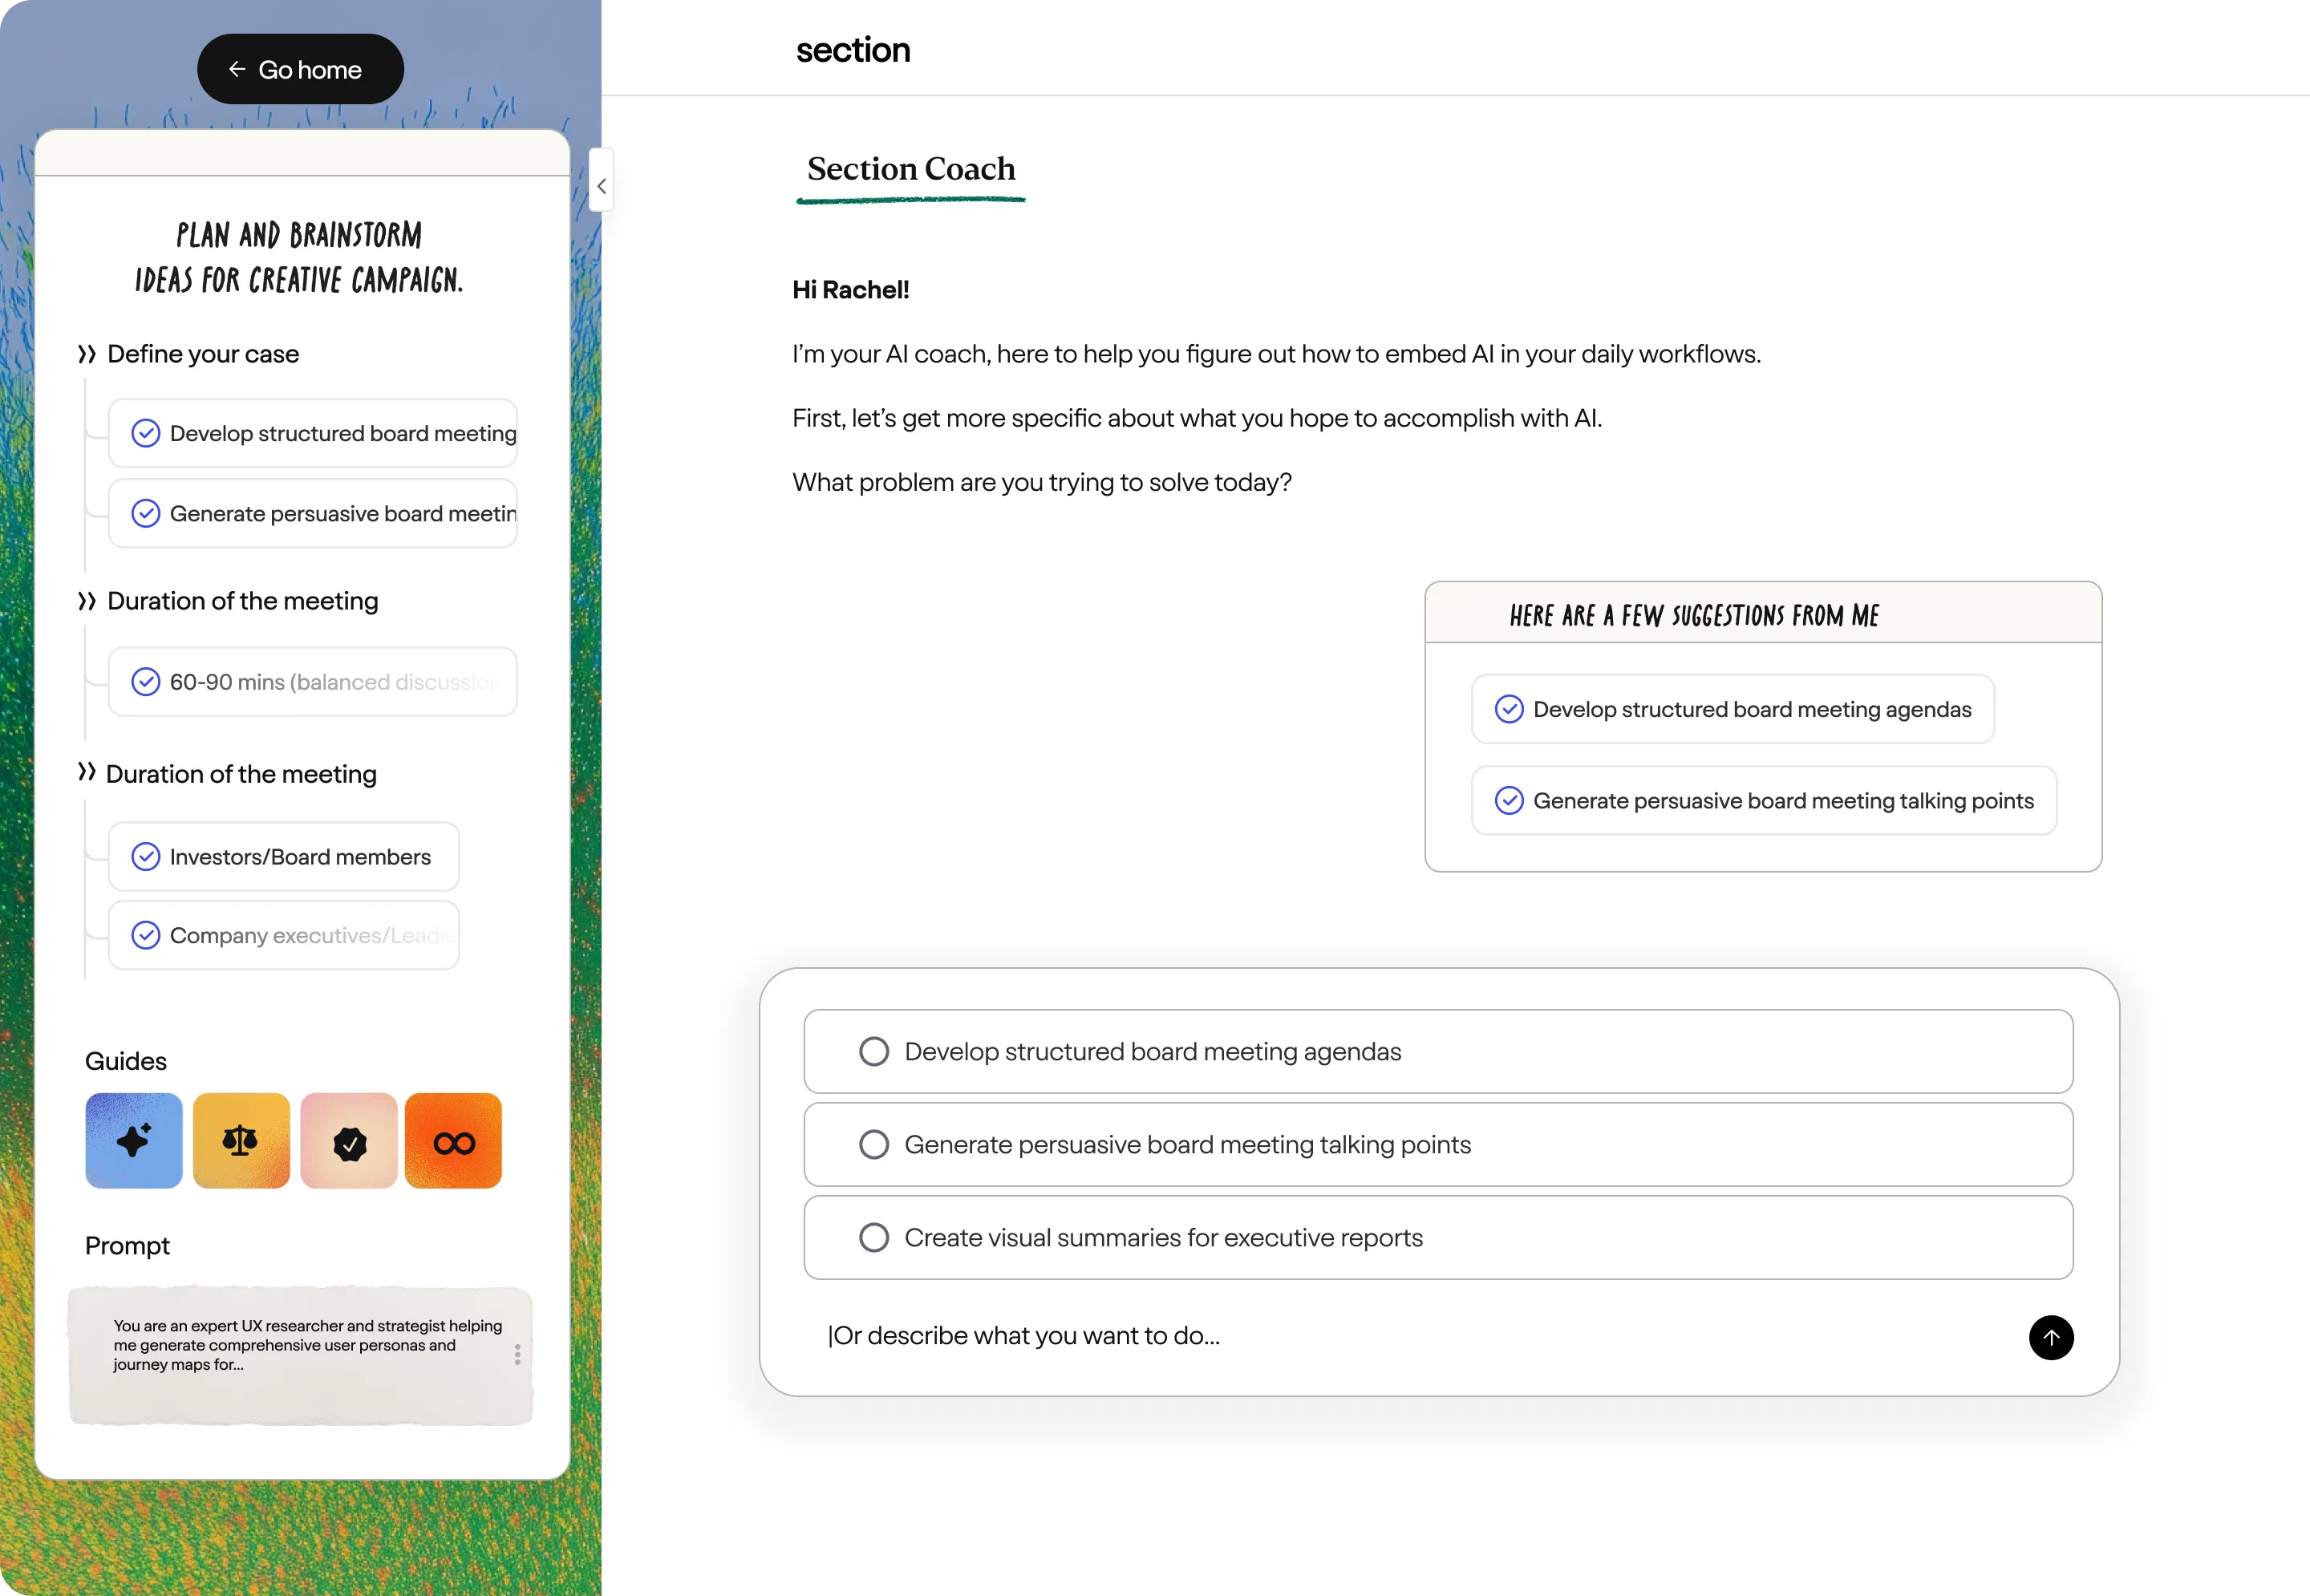This screenshot has width=2310, height=1596.
Task: Click the blue sparkle guide icon
Action: [x=134, y=1140]
